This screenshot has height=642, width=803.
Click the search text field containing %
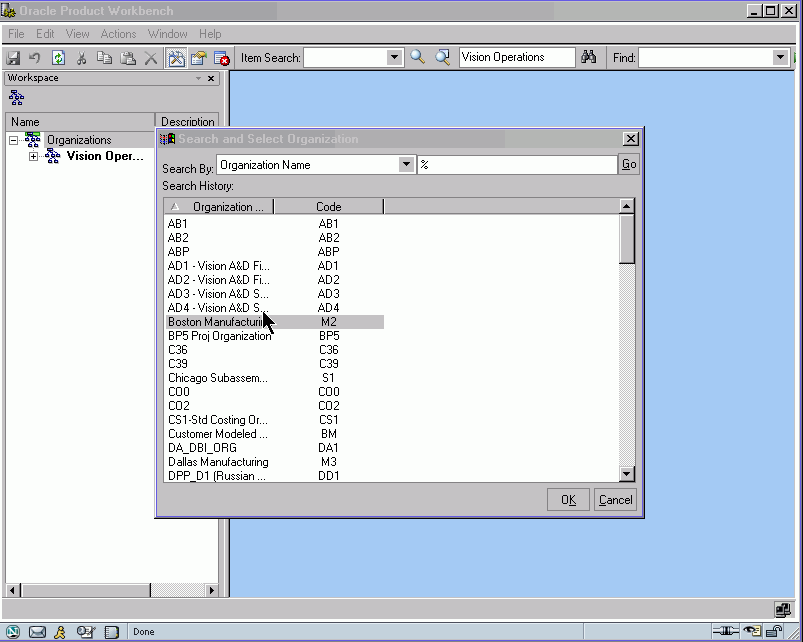517,164
